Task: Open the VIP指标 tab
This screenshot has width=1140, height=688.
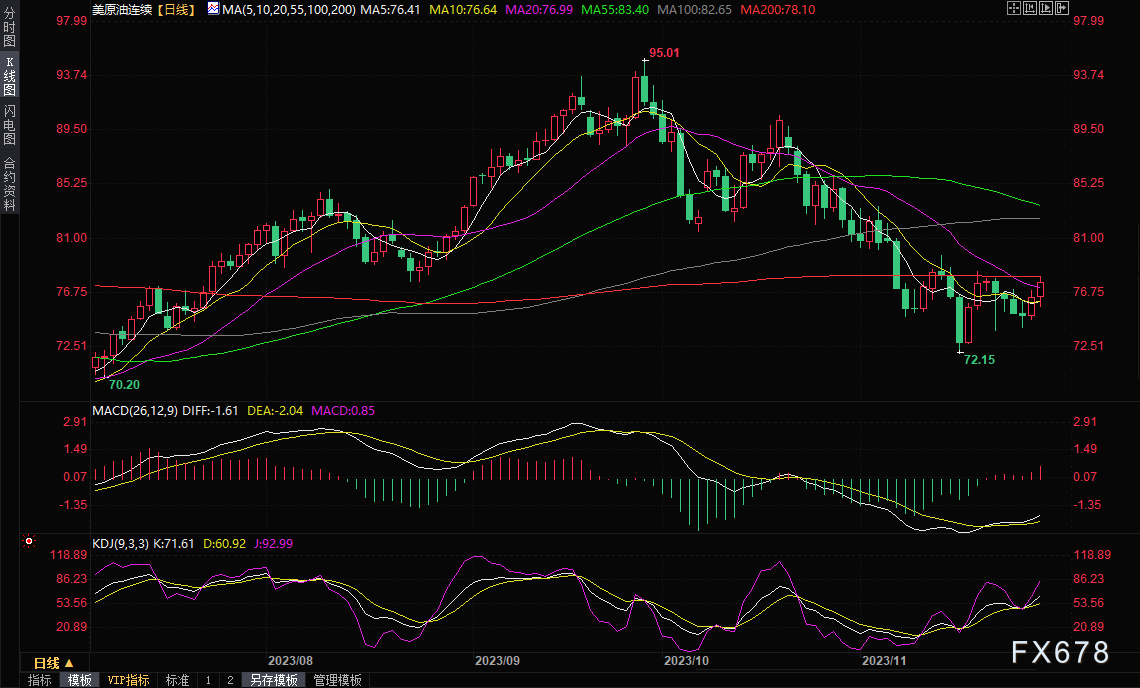Action: 128,680
